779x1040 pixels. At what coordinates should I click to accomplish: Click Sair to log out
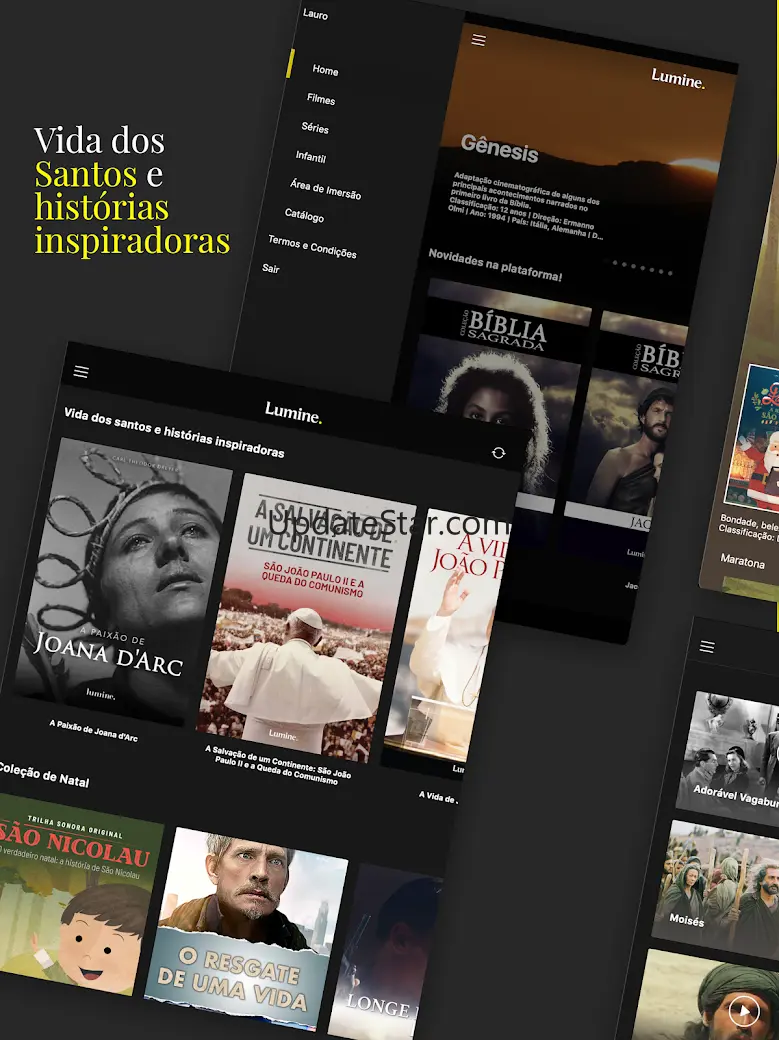click(271, 268)
